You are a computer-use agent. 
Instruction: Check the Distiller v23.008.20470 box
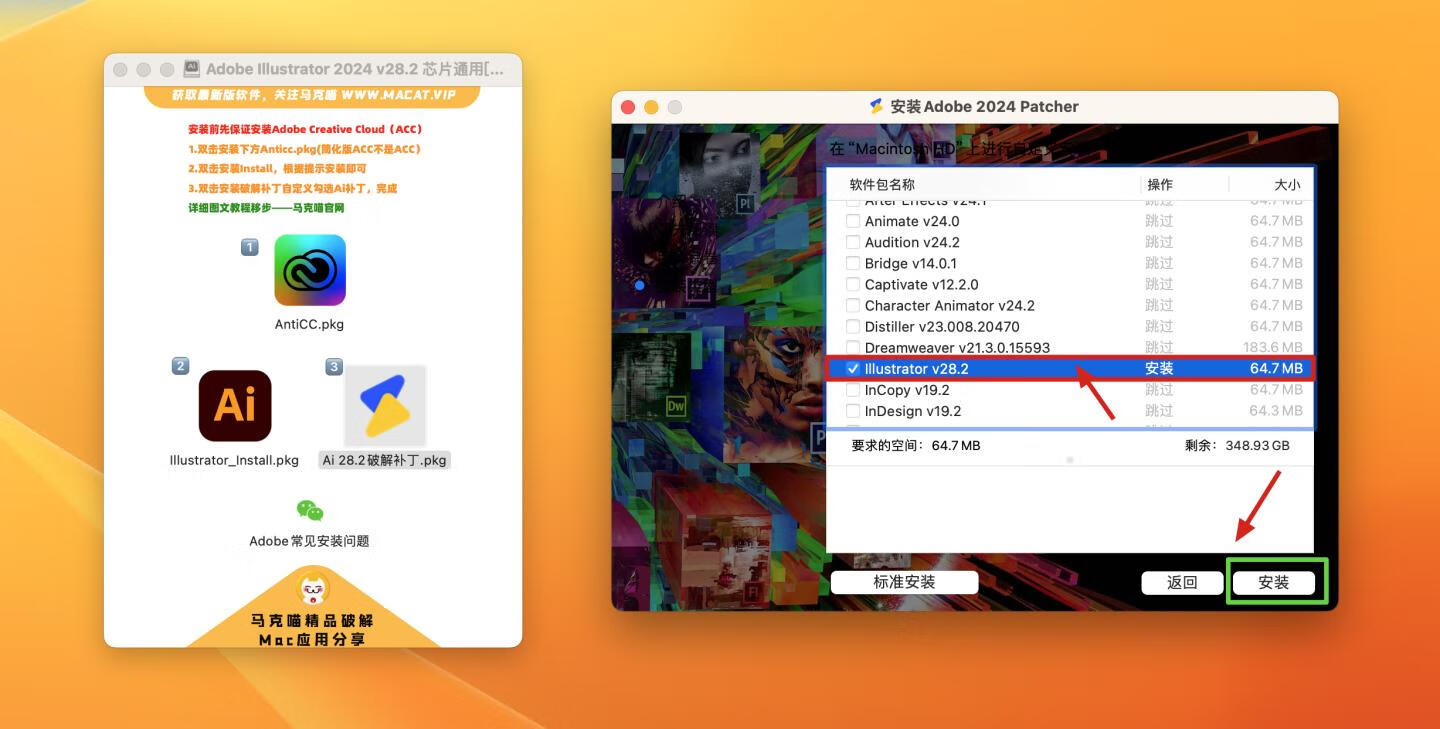pos(853,326)
